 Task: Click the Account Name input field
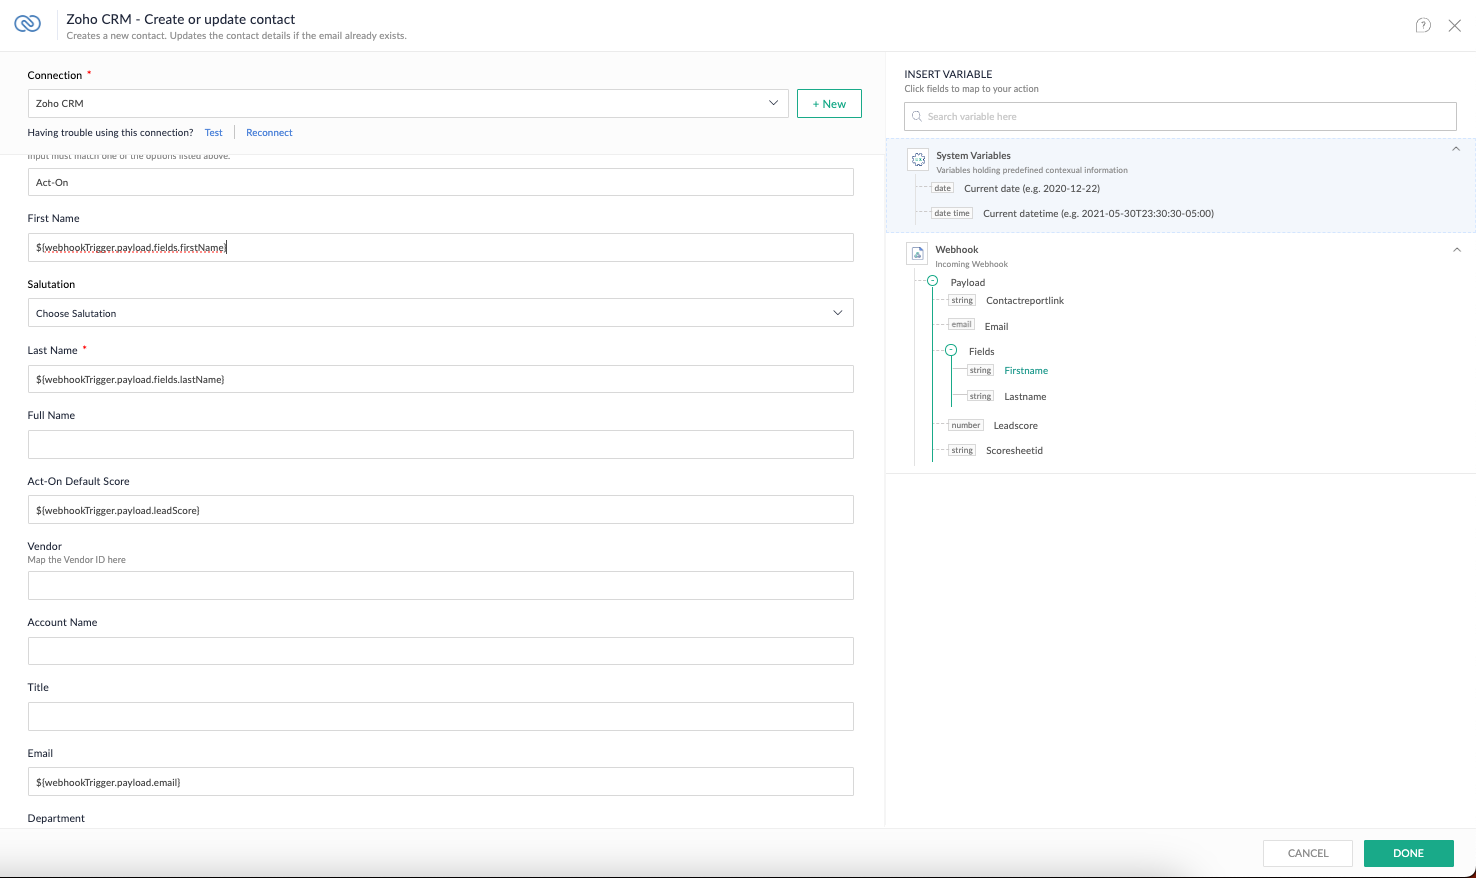441,651
